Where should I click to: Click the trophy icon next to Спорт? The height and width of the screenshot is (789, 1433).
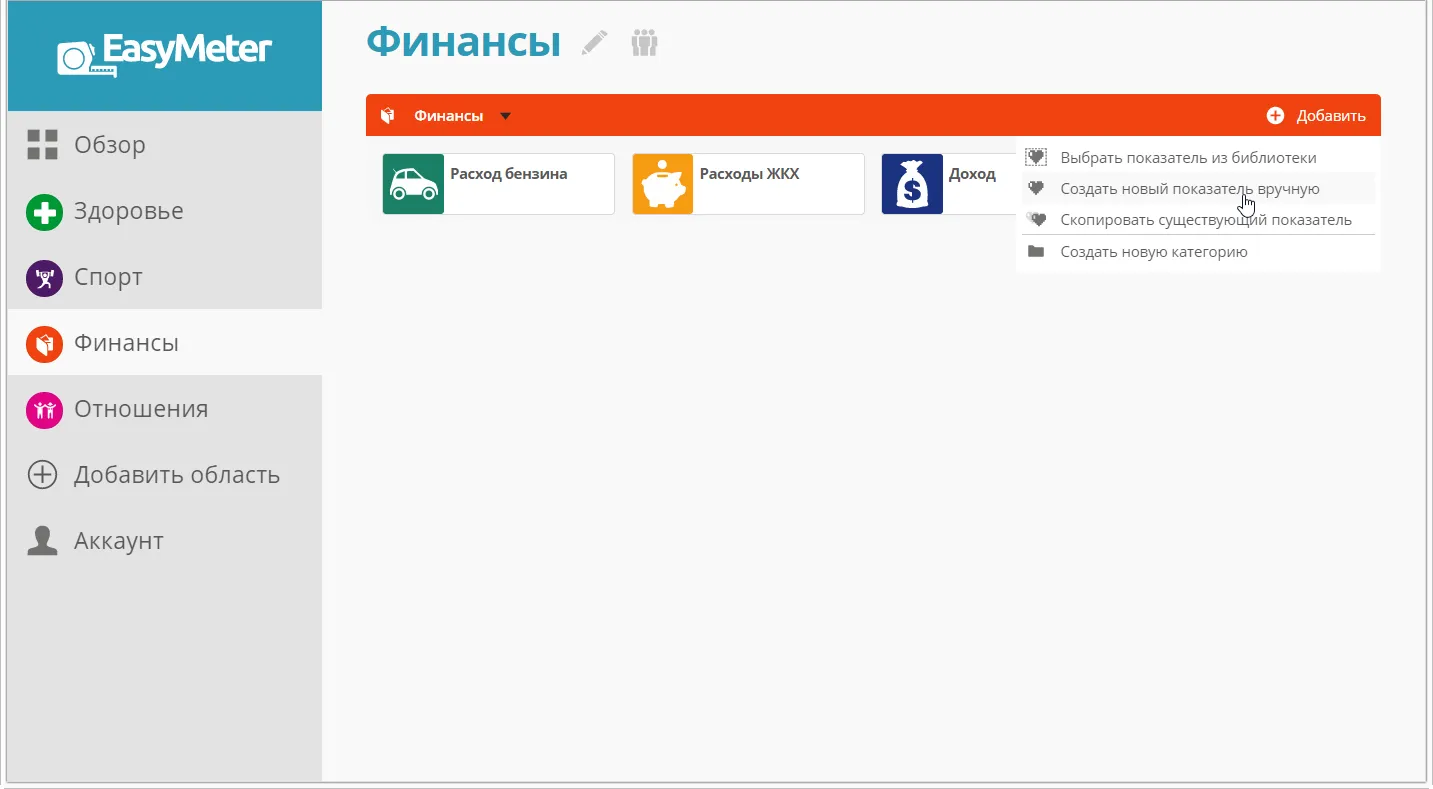pos(44,278)
